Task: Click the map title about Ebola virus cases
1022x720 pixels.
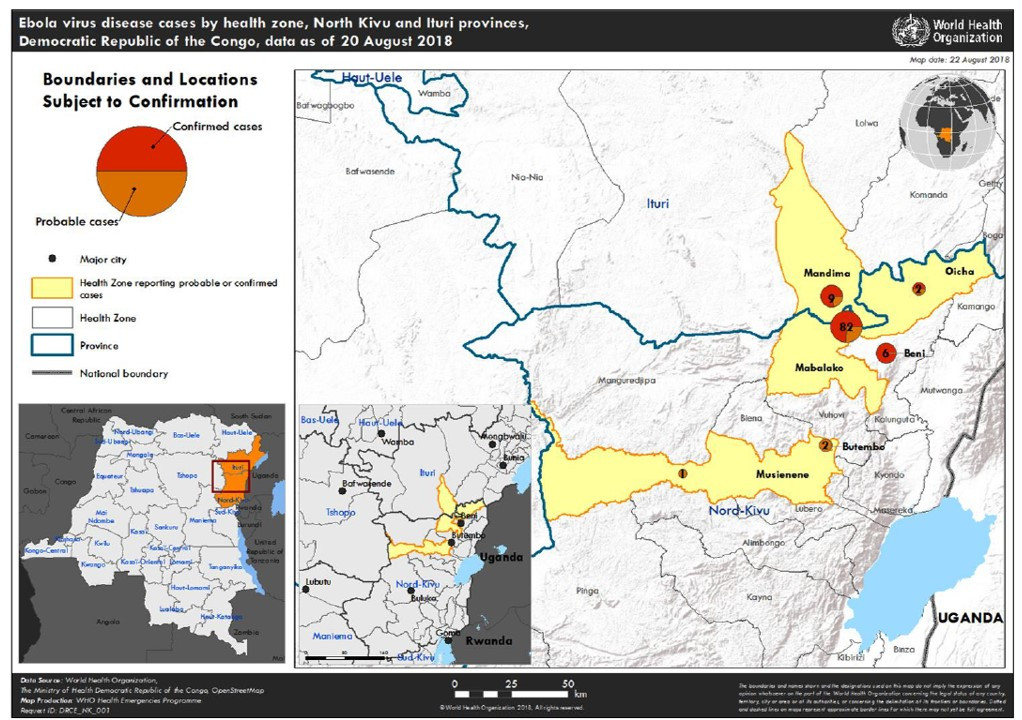Action: [x=274, y=32]
